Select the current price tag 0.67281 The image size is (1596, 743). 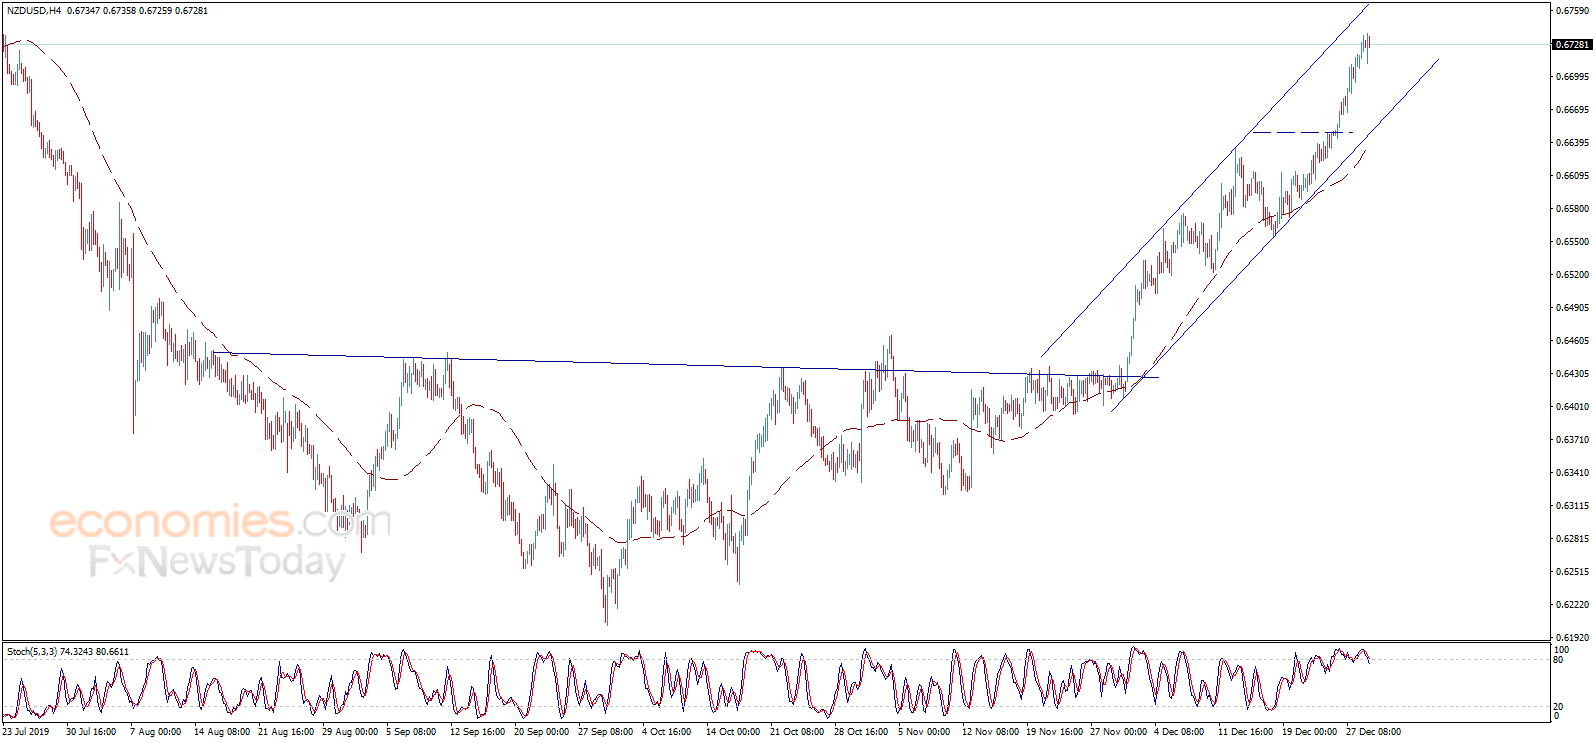(1572, 45)
